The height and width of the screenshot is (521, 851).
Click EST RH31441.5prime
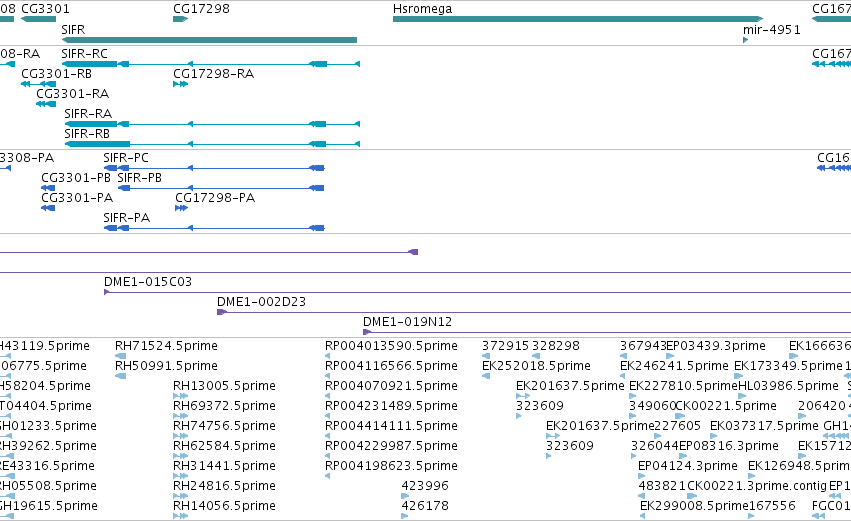224,466
